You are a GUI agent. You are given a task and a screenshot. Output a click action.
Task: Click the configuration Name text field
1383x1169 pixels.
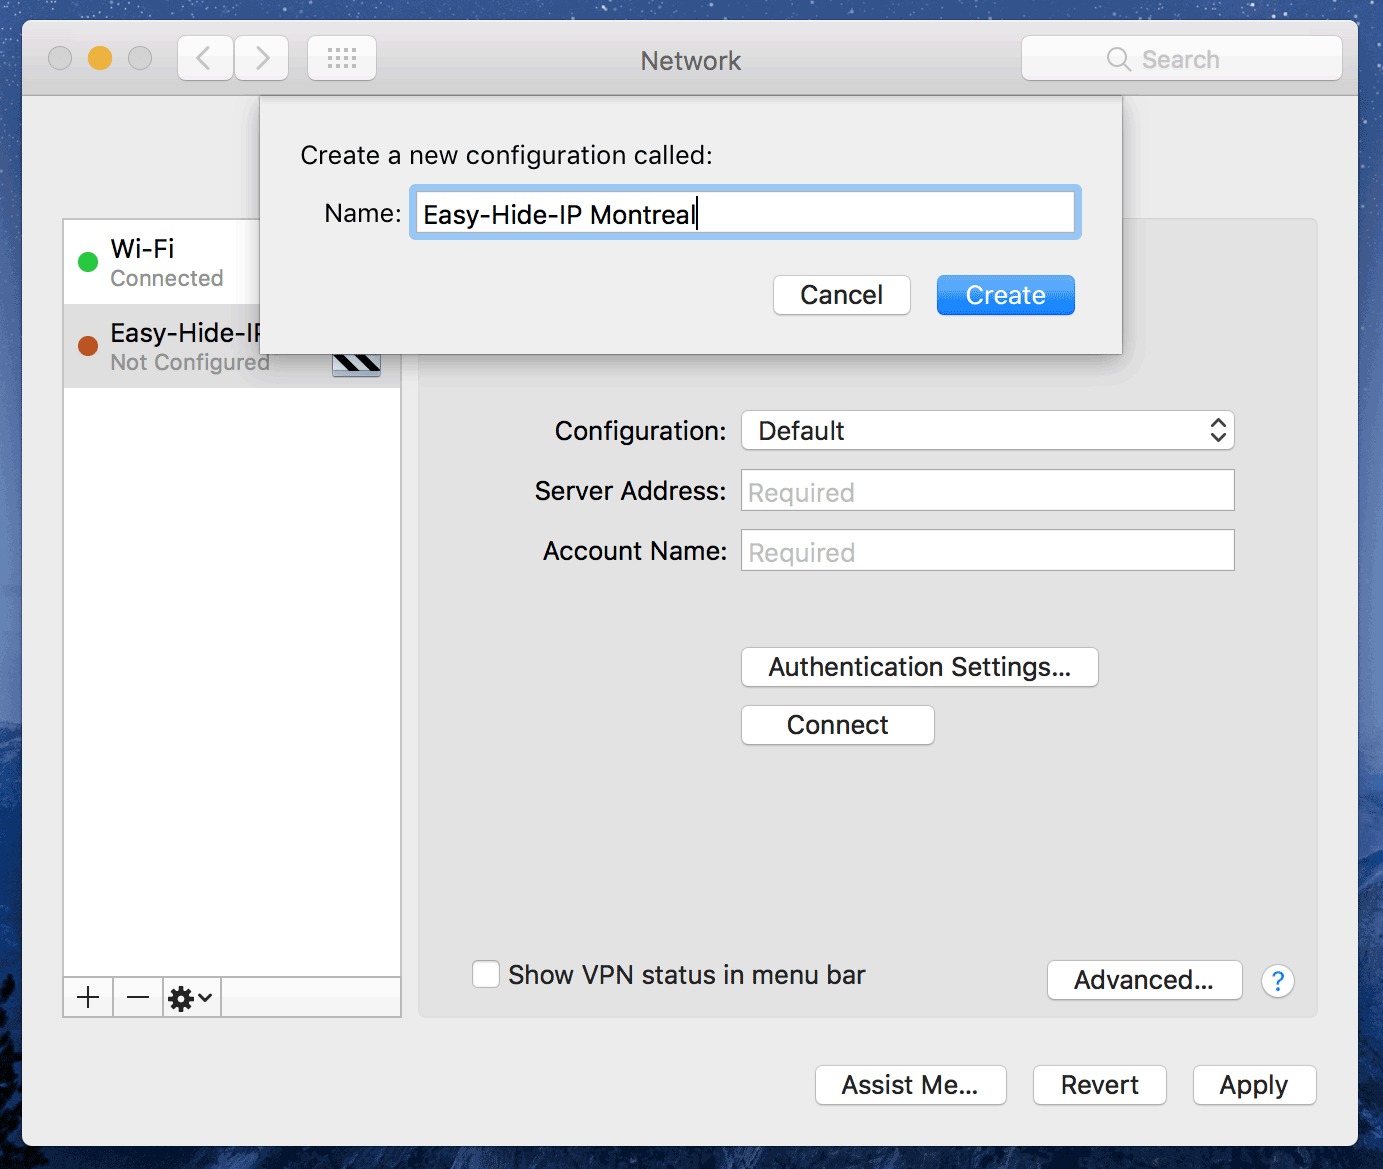(745, 213)
